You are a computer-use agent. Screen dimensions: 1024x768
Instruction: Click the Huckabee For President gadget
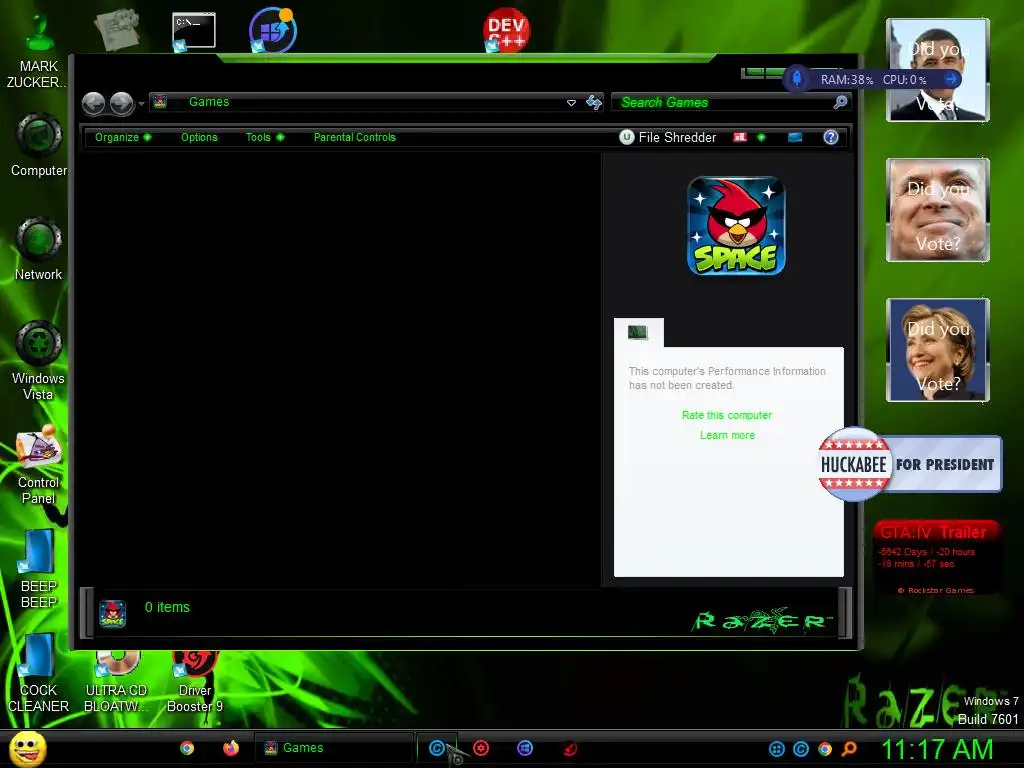pos(910,464)
